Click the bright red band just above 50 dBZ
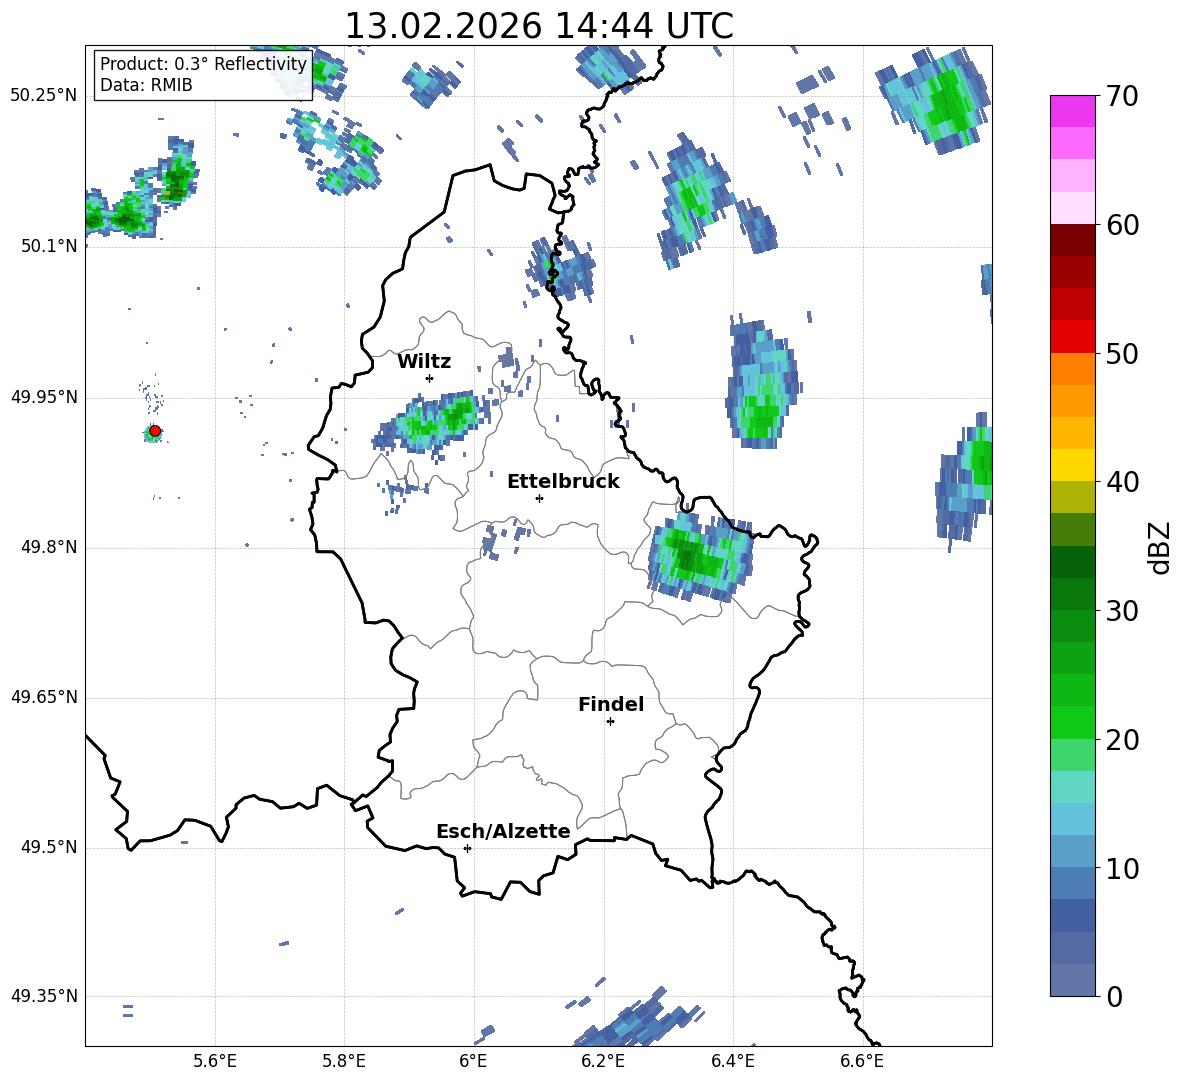This screenshot has height=1081, width=1184. pos(1073,337)
